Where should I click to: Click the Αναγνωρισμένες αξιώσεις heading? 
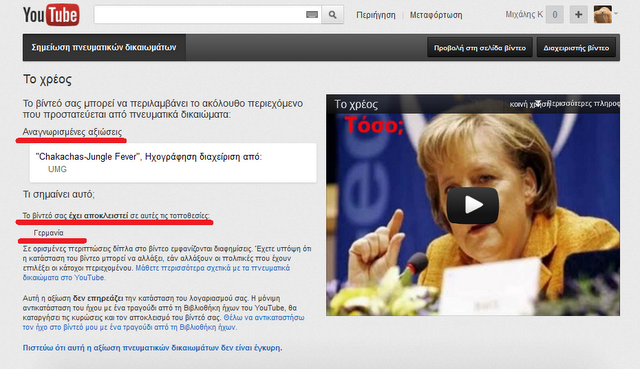click(72, 132)
